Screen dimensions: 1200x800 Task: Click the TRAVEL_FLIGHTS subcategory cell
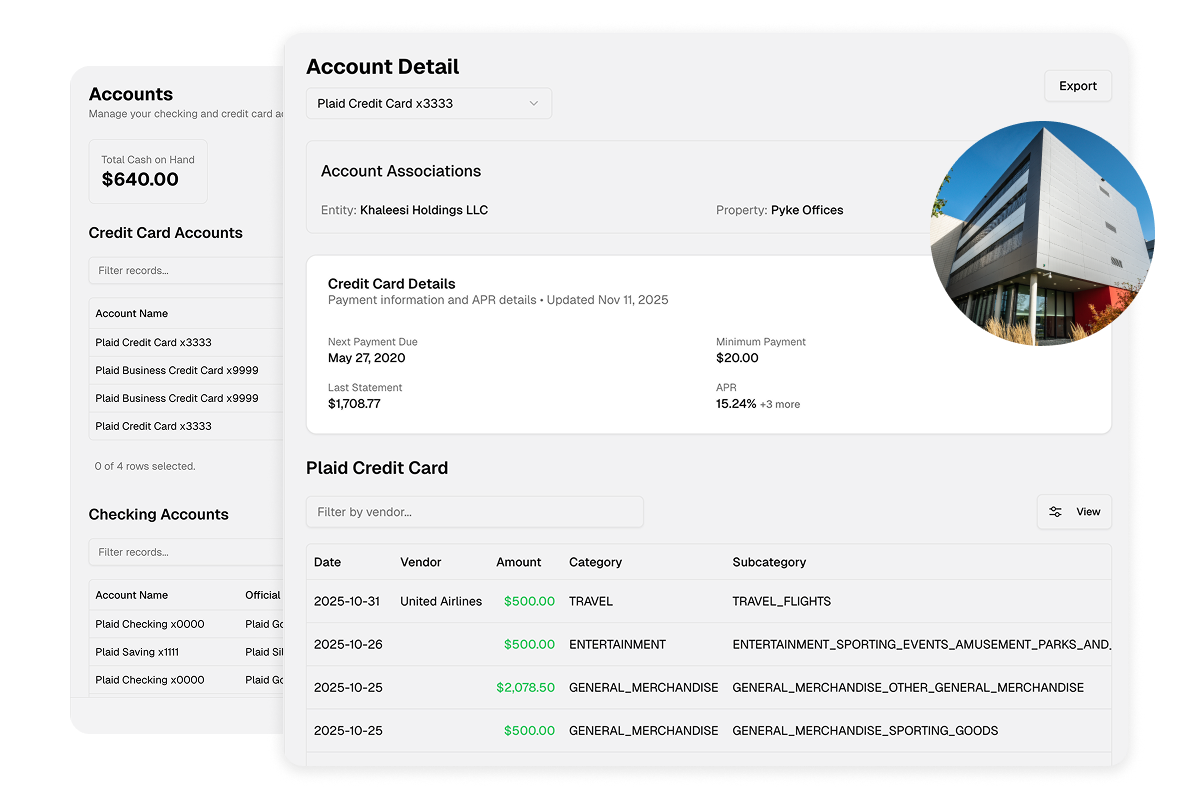tap(782, 602)
